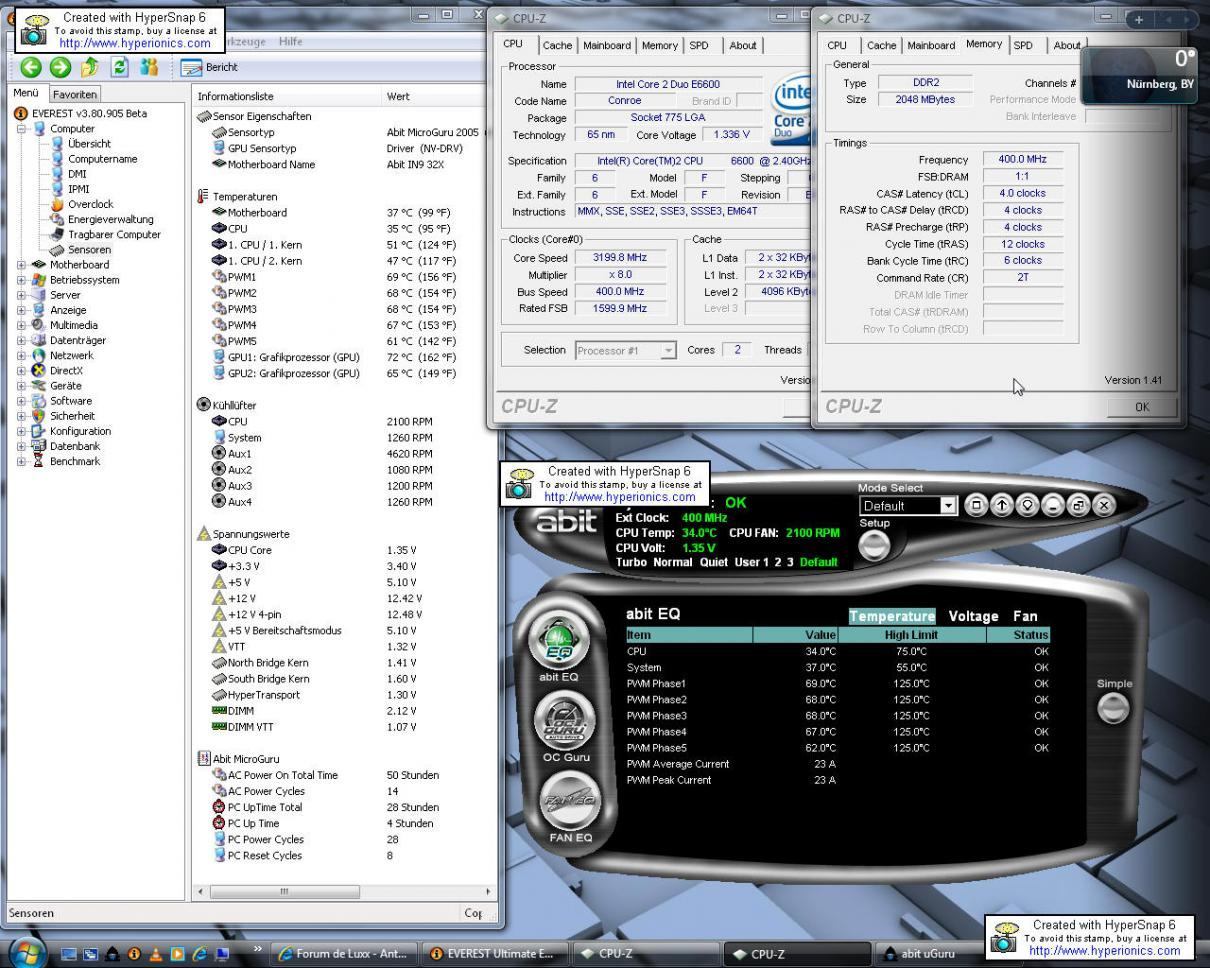Viewport: 1210px width, 968px height.
Task: Open the CPU tab in right CPU-Z
Action: click(x=837, y=45)
